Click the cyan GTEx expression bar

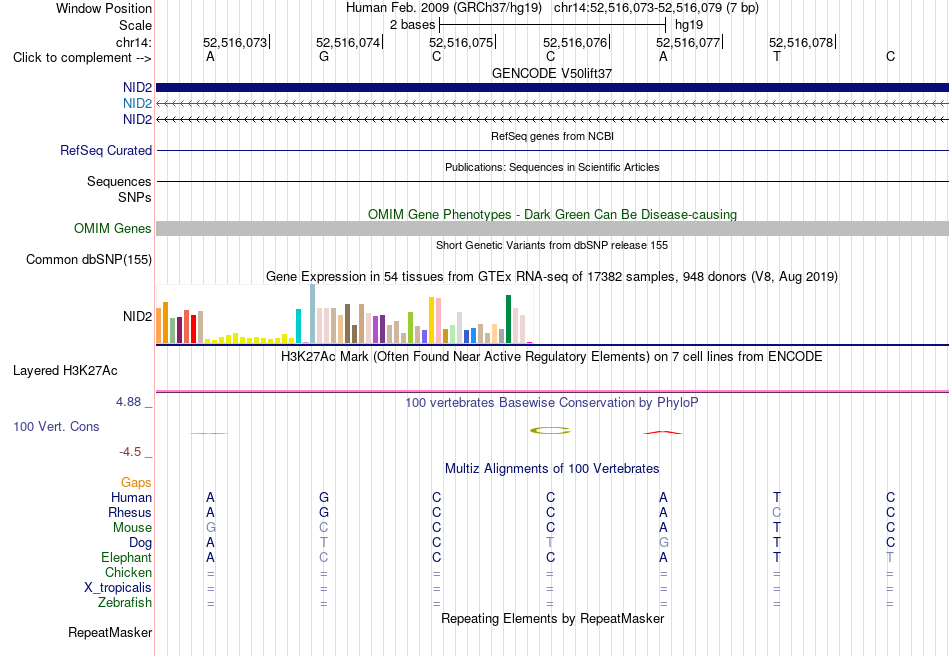298,326
